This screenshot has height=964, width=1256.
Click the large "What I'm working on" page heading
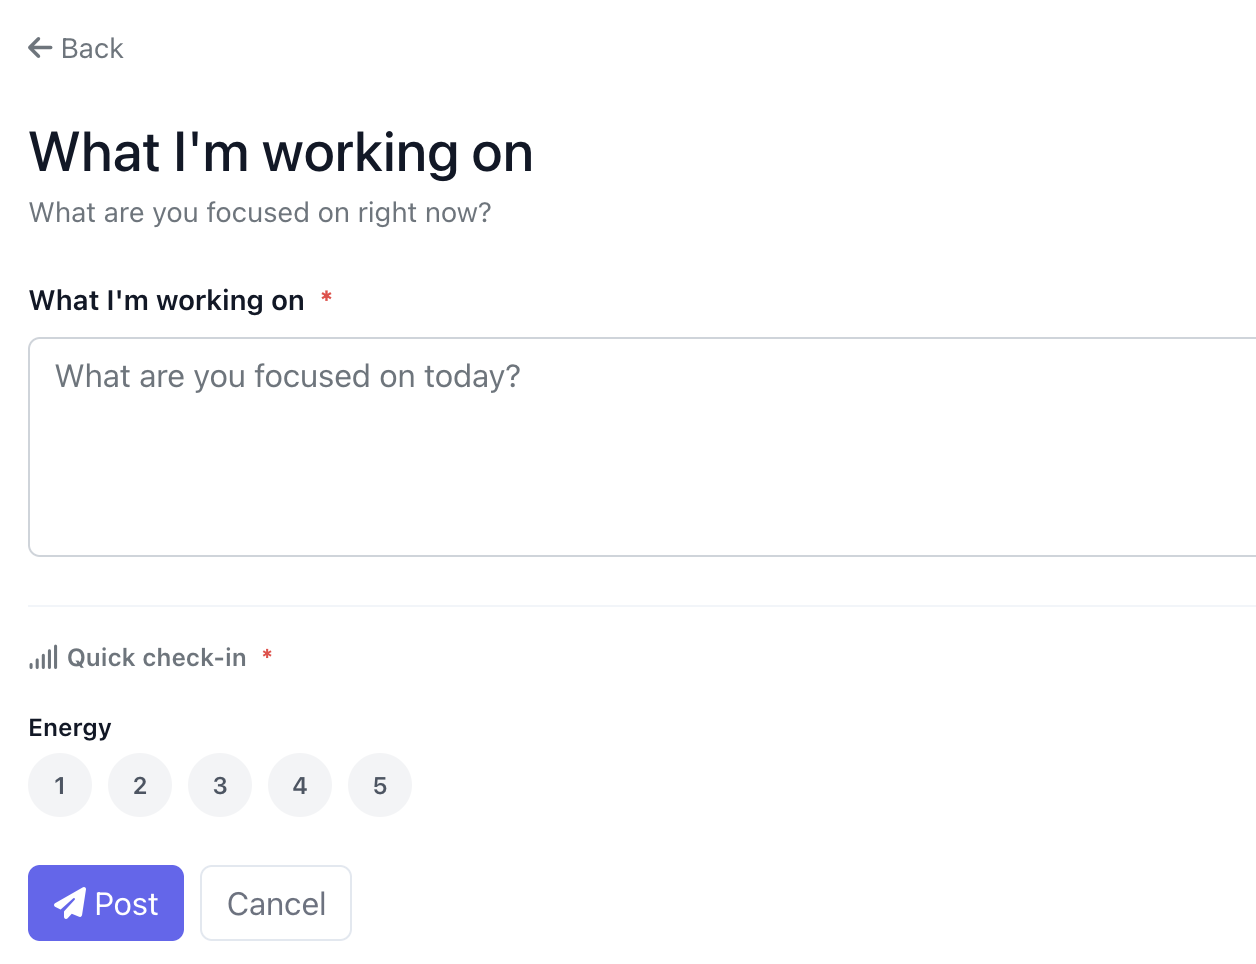281,152
